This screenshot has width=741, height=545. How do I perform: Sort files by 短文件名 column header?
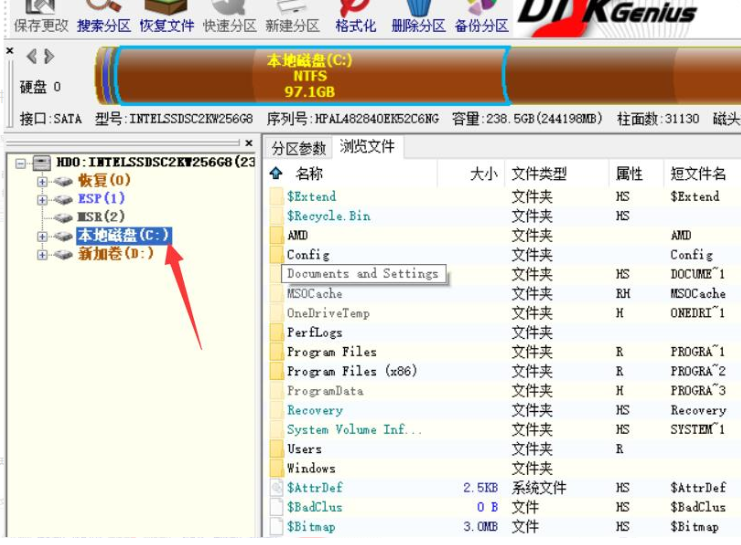698,174
